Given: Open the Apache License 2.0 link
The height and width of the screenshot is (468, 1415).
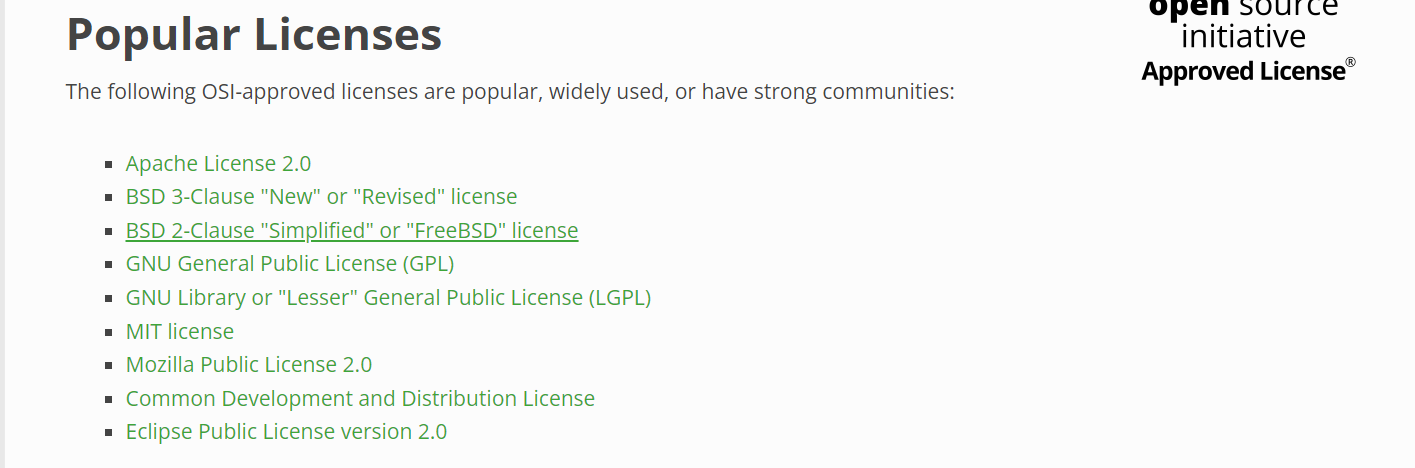Looking at the screenshot, I should (x=218, y=164).
